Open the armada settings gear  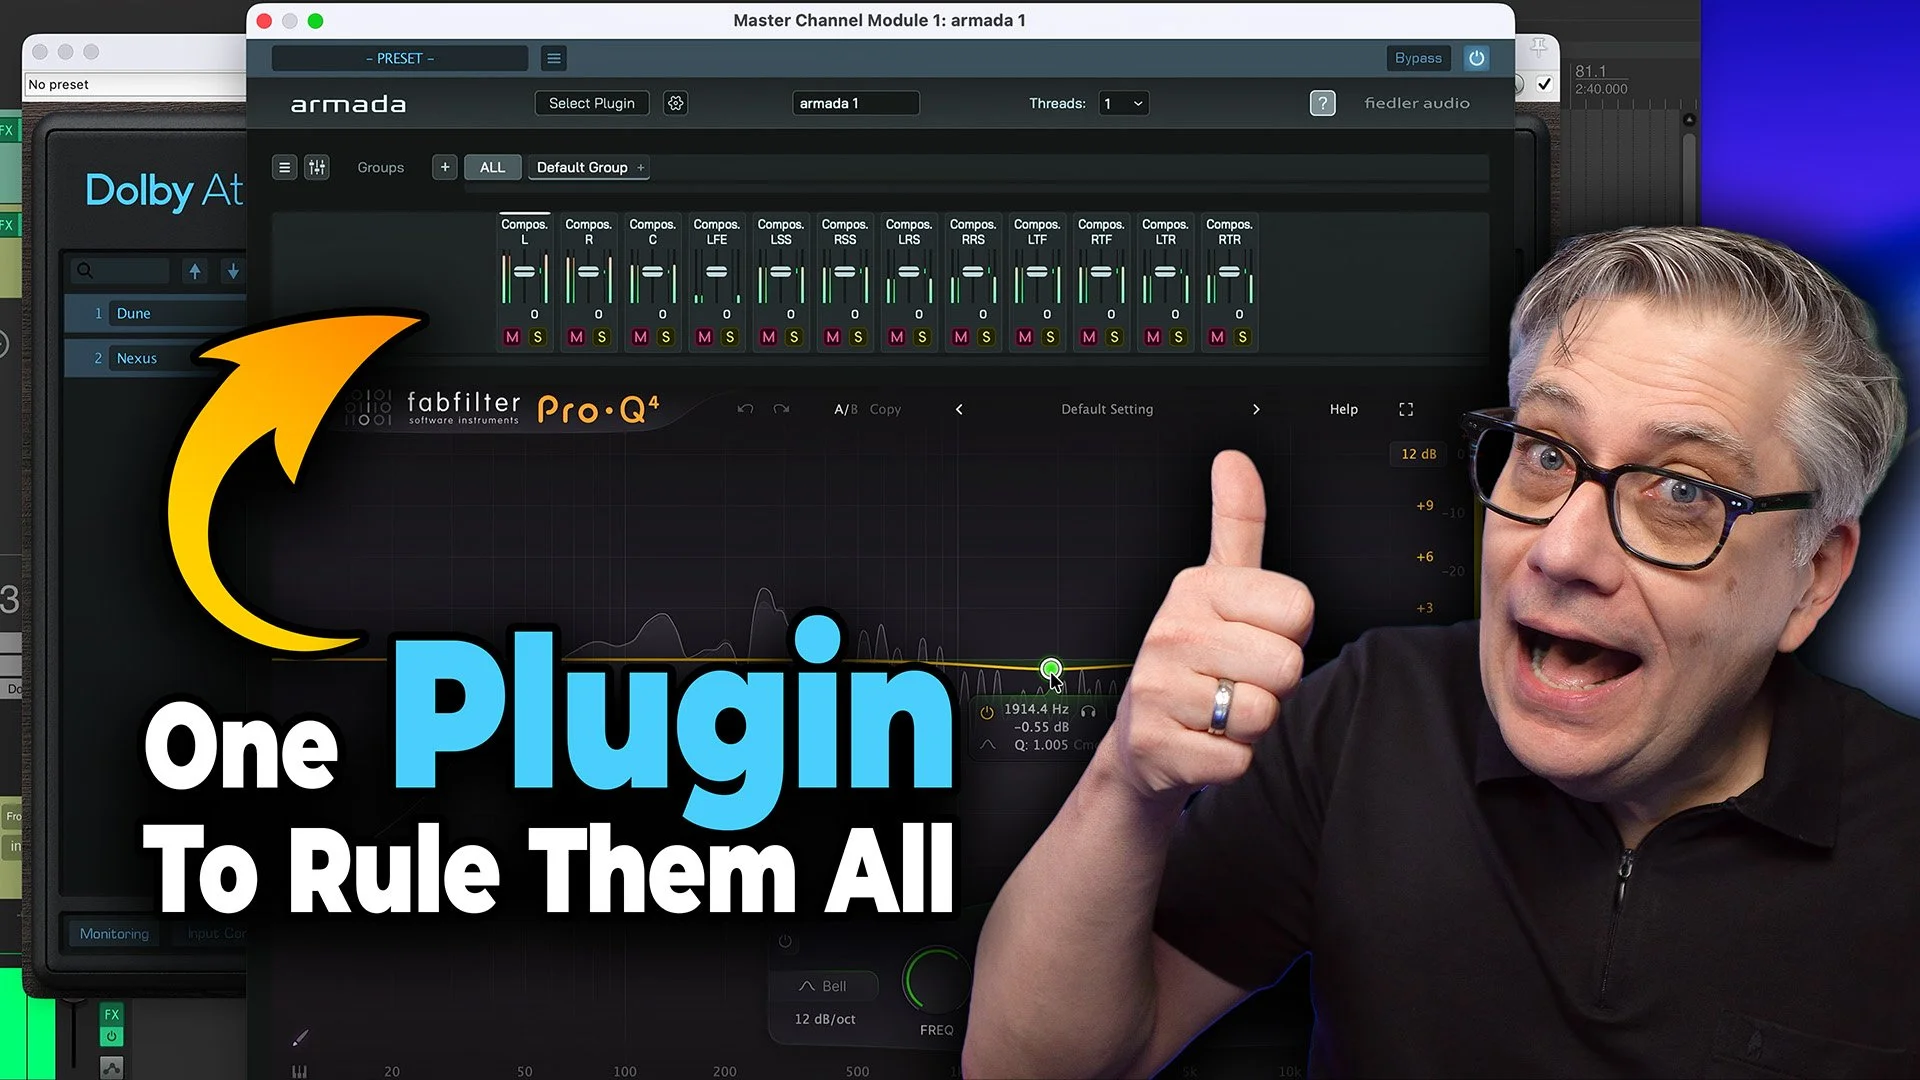pos(675,103)
